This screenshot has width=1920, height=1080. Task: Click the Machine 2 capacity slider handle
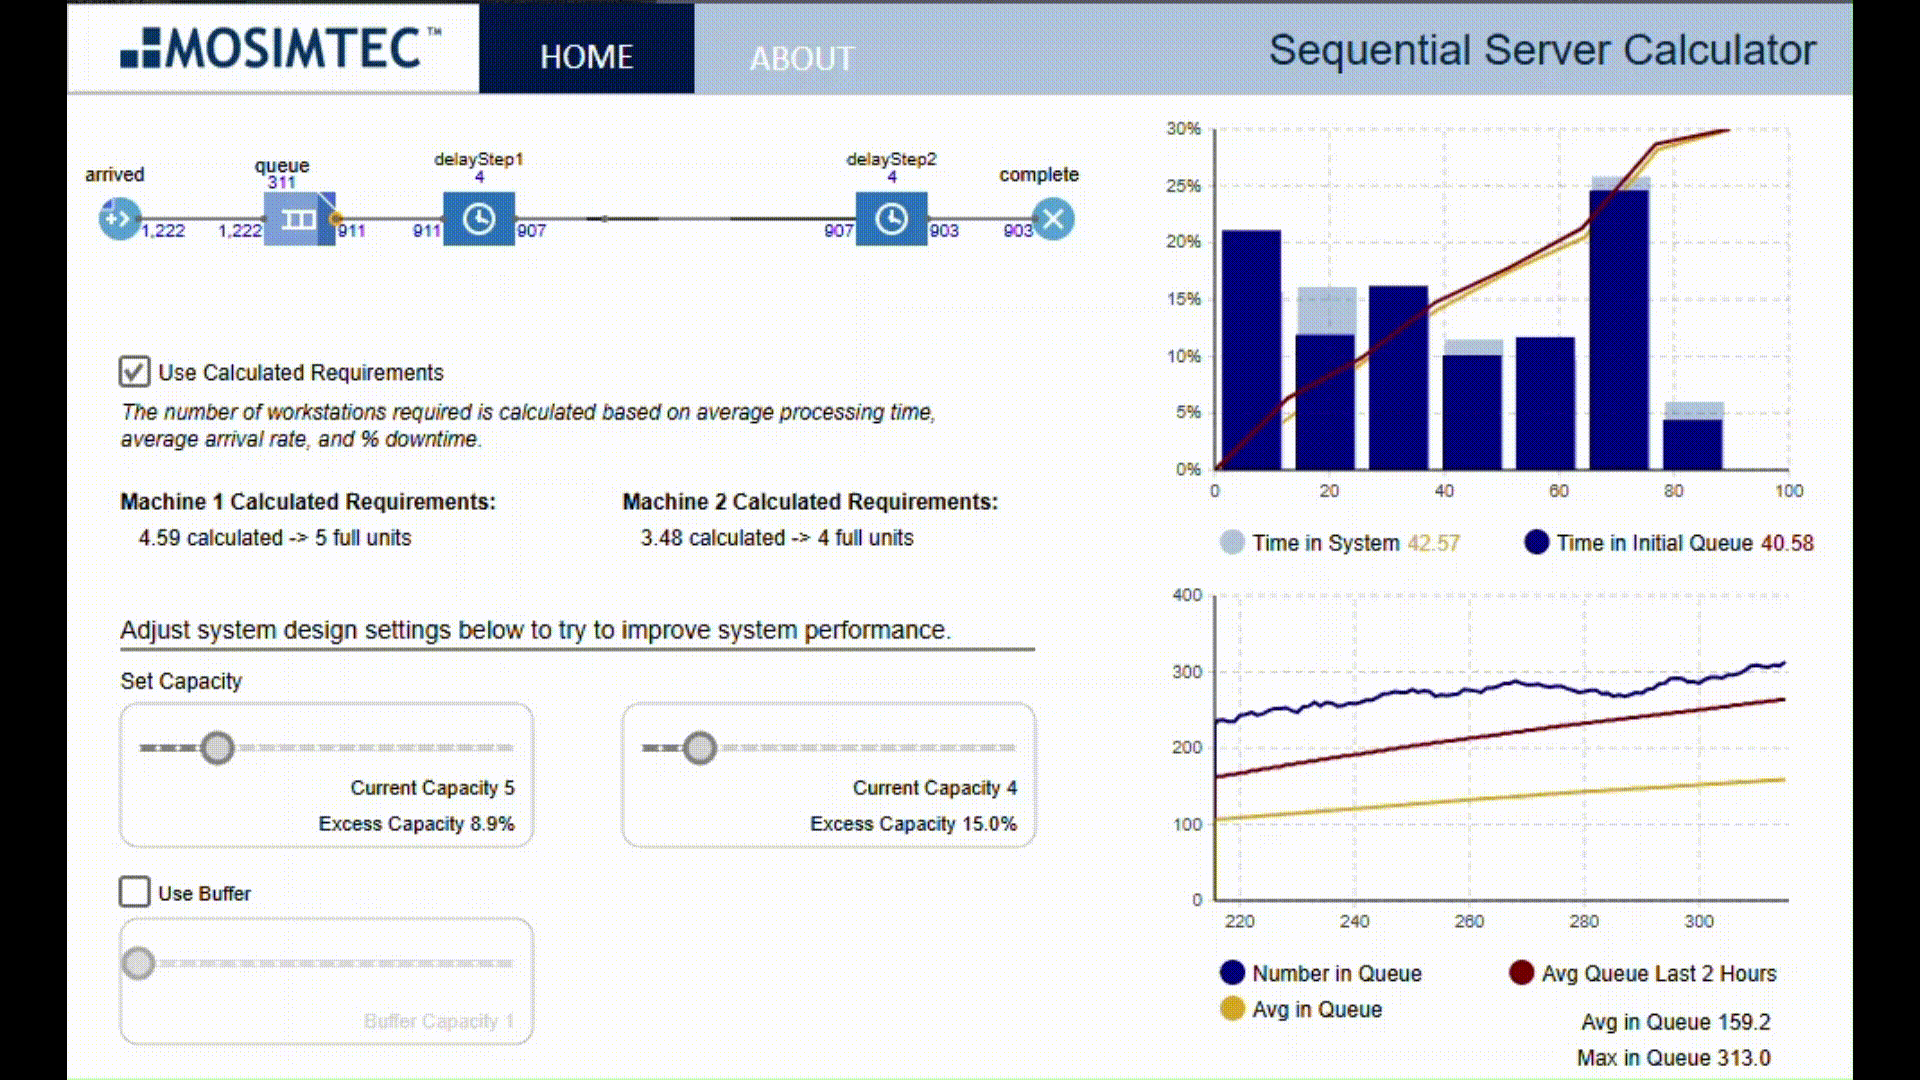click(x=700, y=748)
